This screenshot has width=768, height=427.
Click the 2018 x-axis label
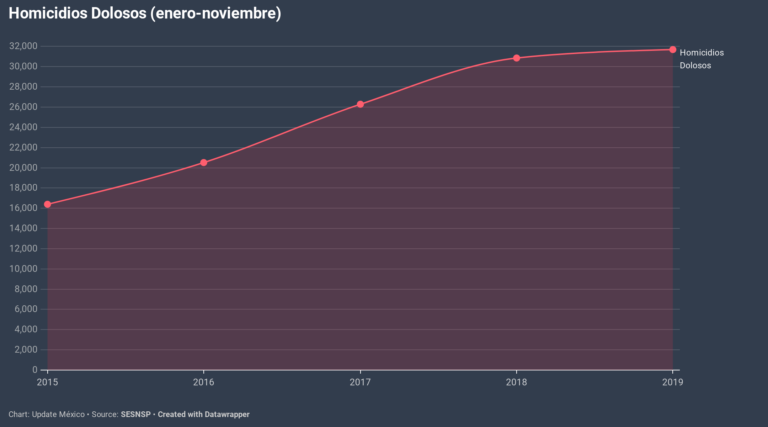pos(517,381)
